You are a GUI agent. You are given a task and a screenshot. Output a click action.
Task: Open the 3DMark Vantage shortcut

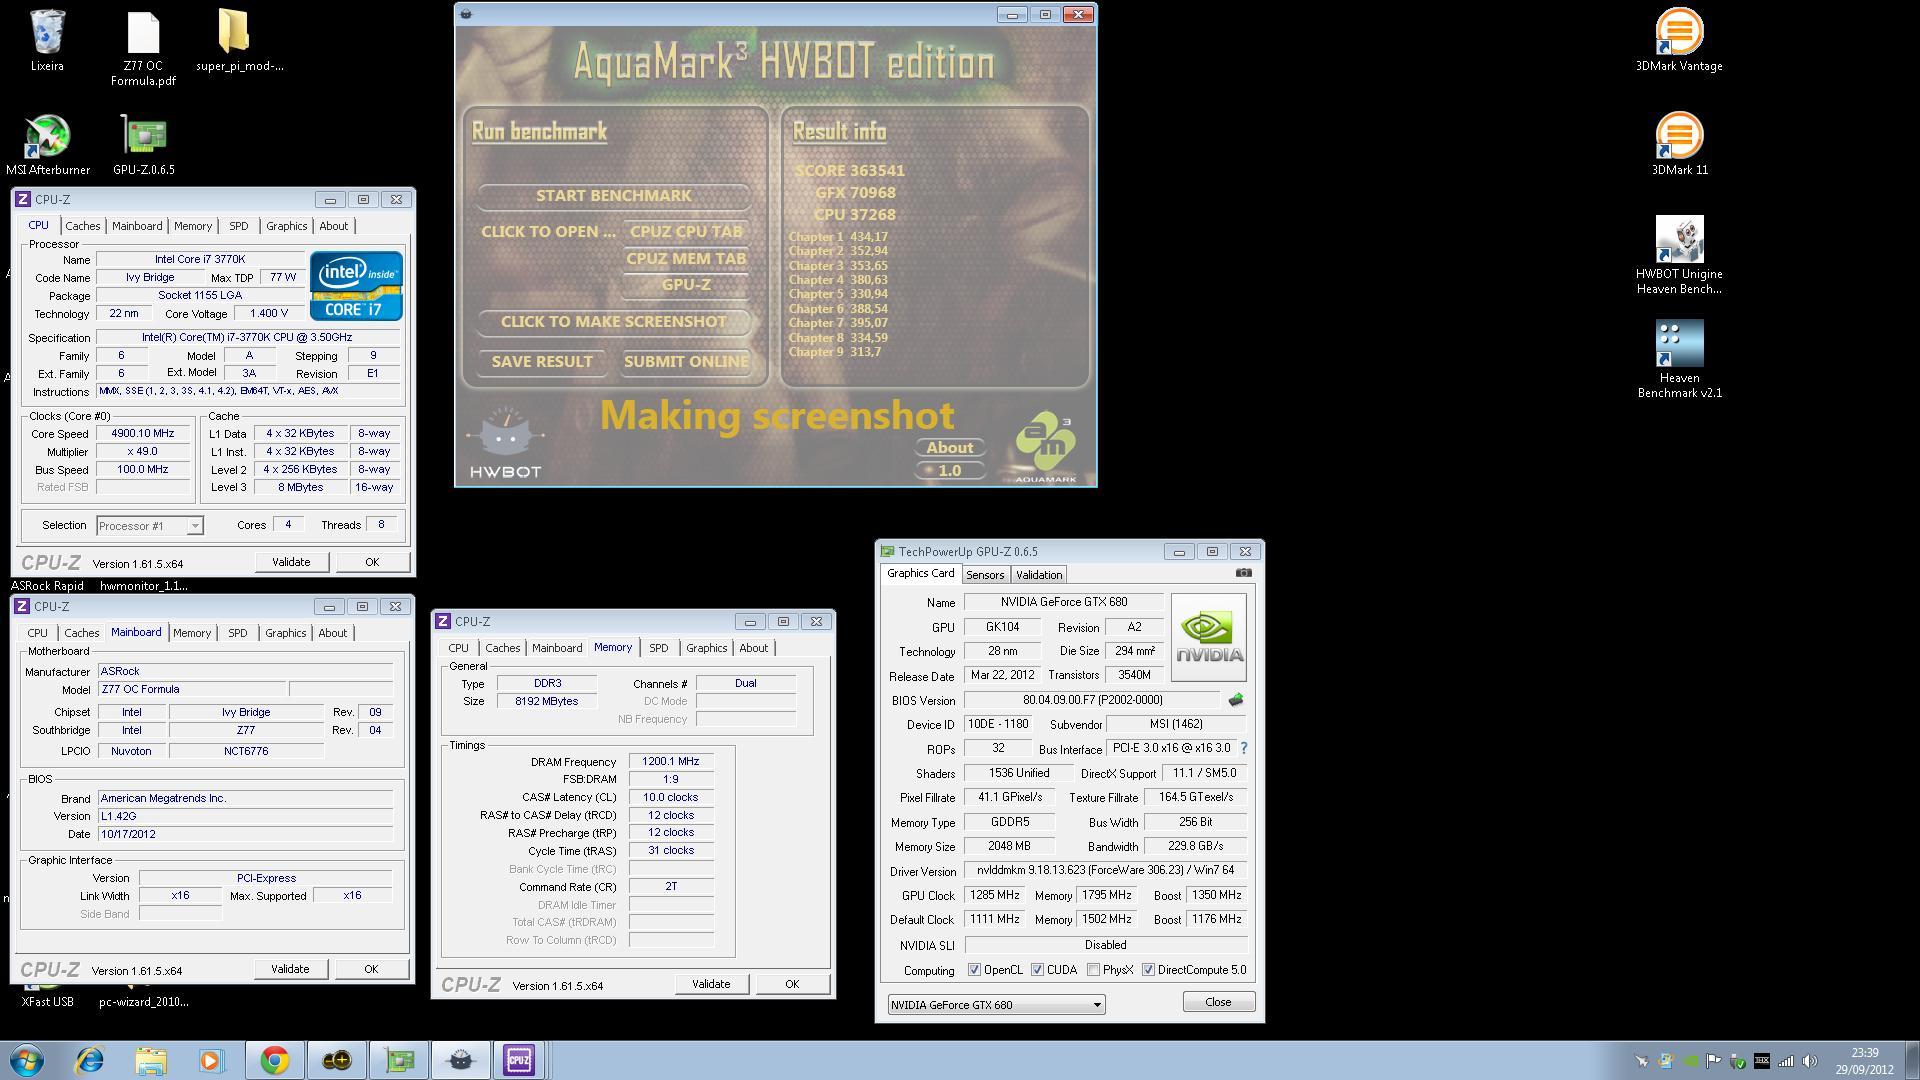[x=1679, y=40]
